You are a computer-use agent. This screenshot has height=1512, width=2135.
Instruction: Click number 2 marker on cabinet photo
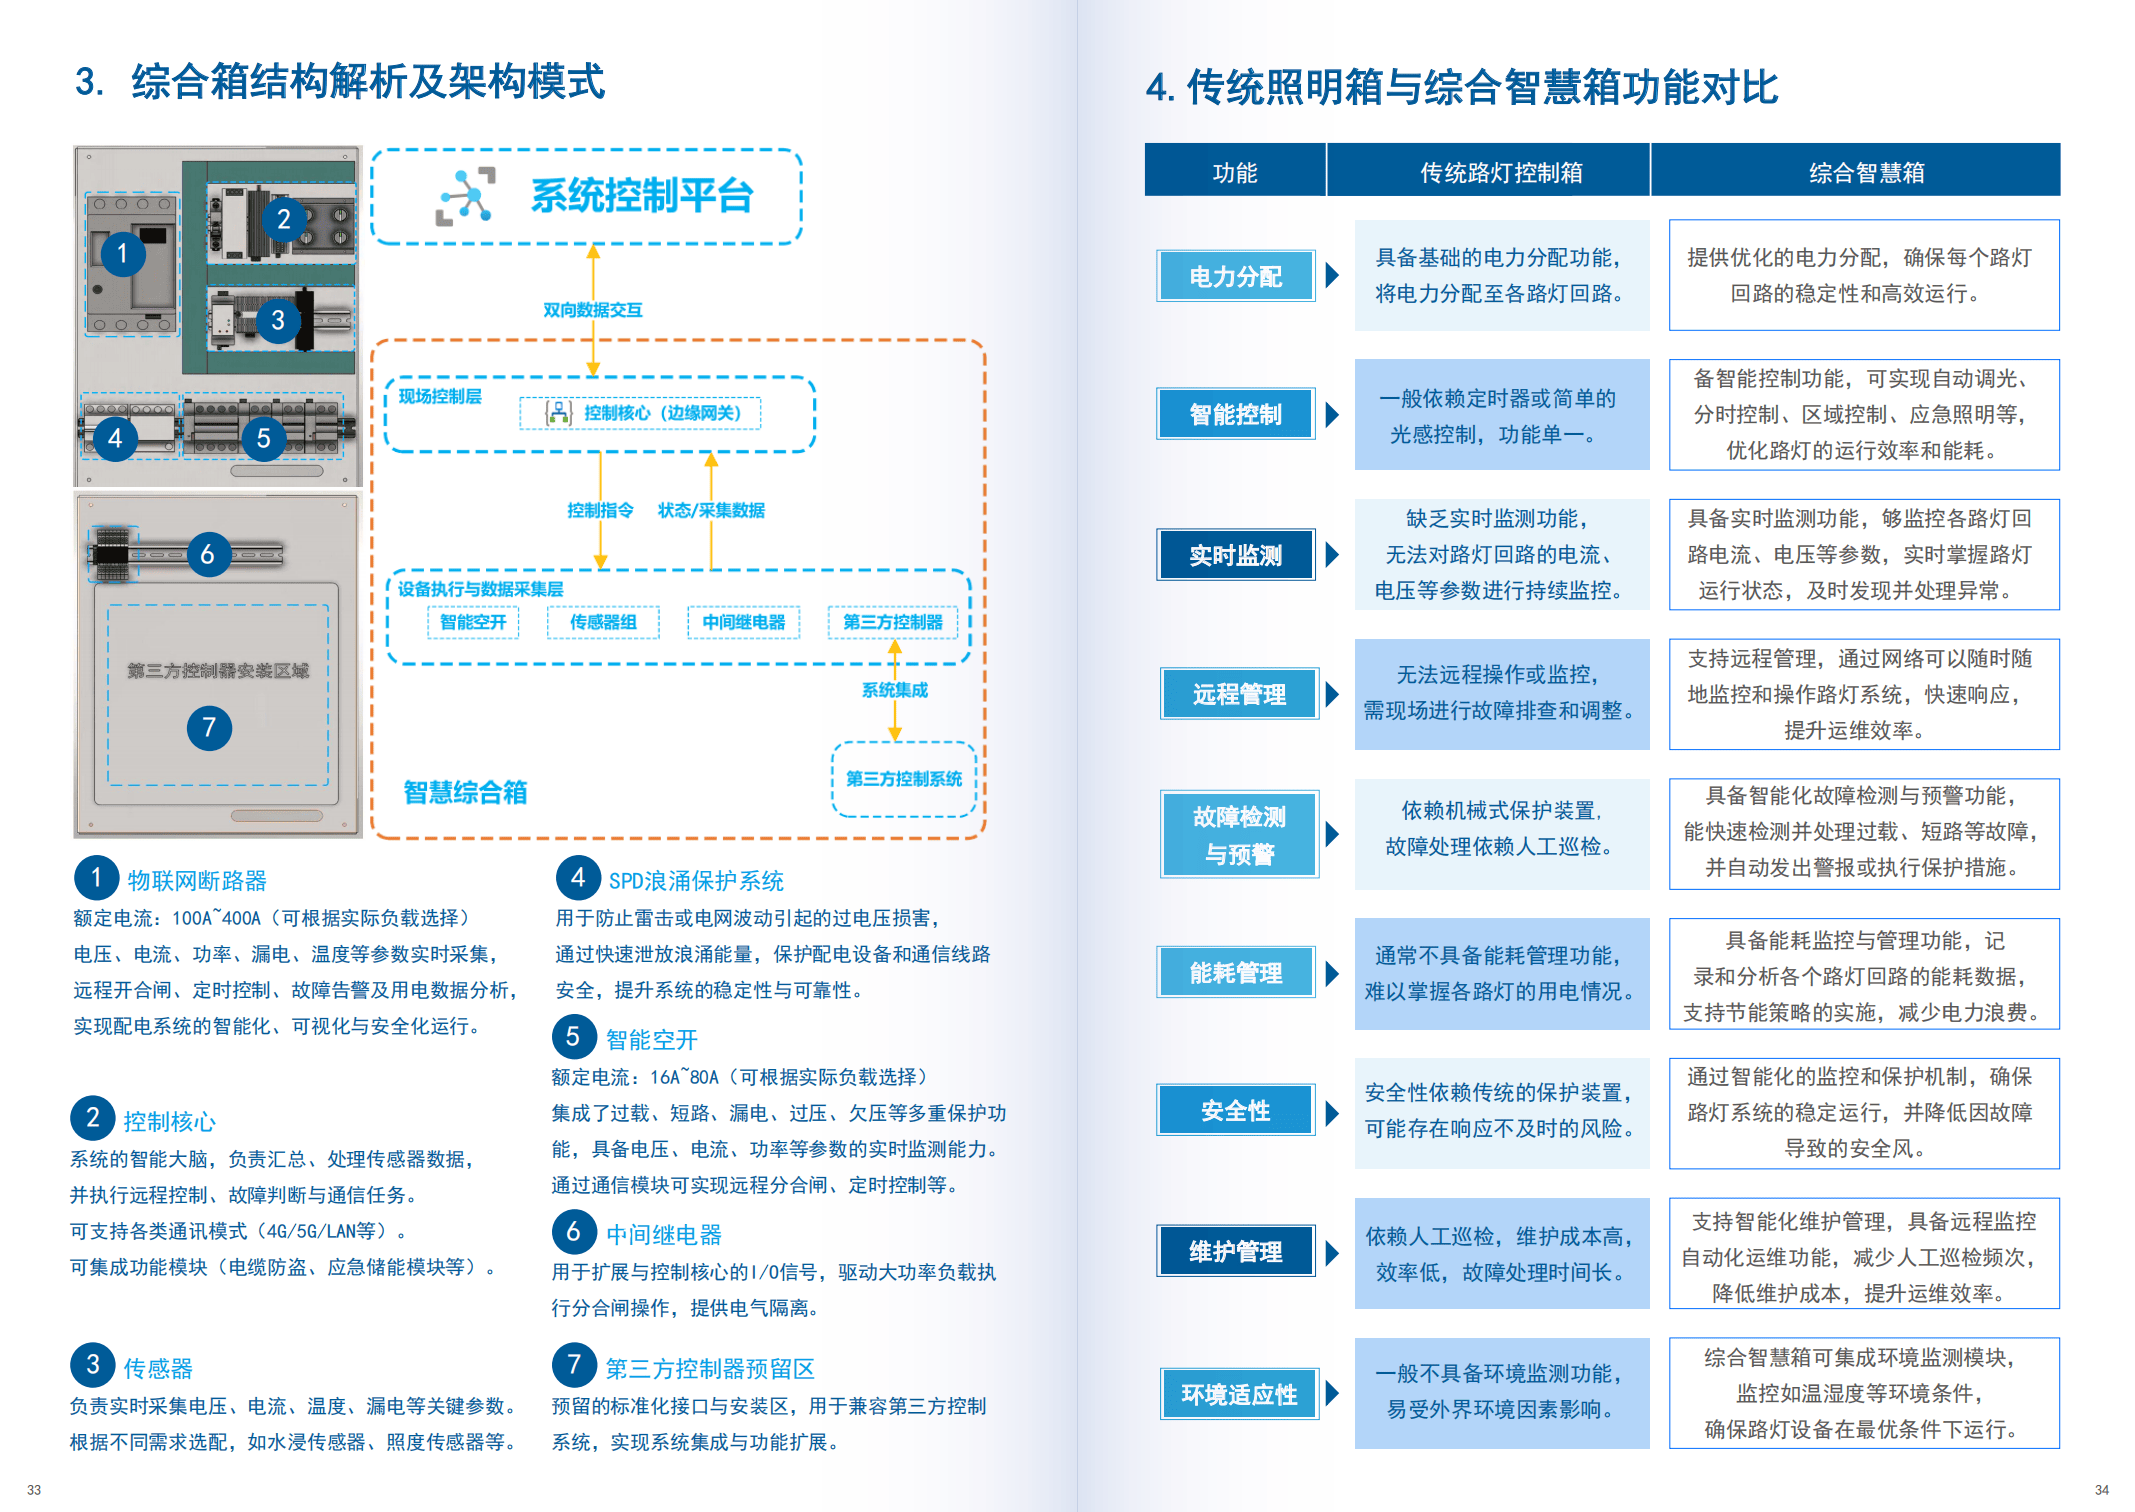click(284, 218)
